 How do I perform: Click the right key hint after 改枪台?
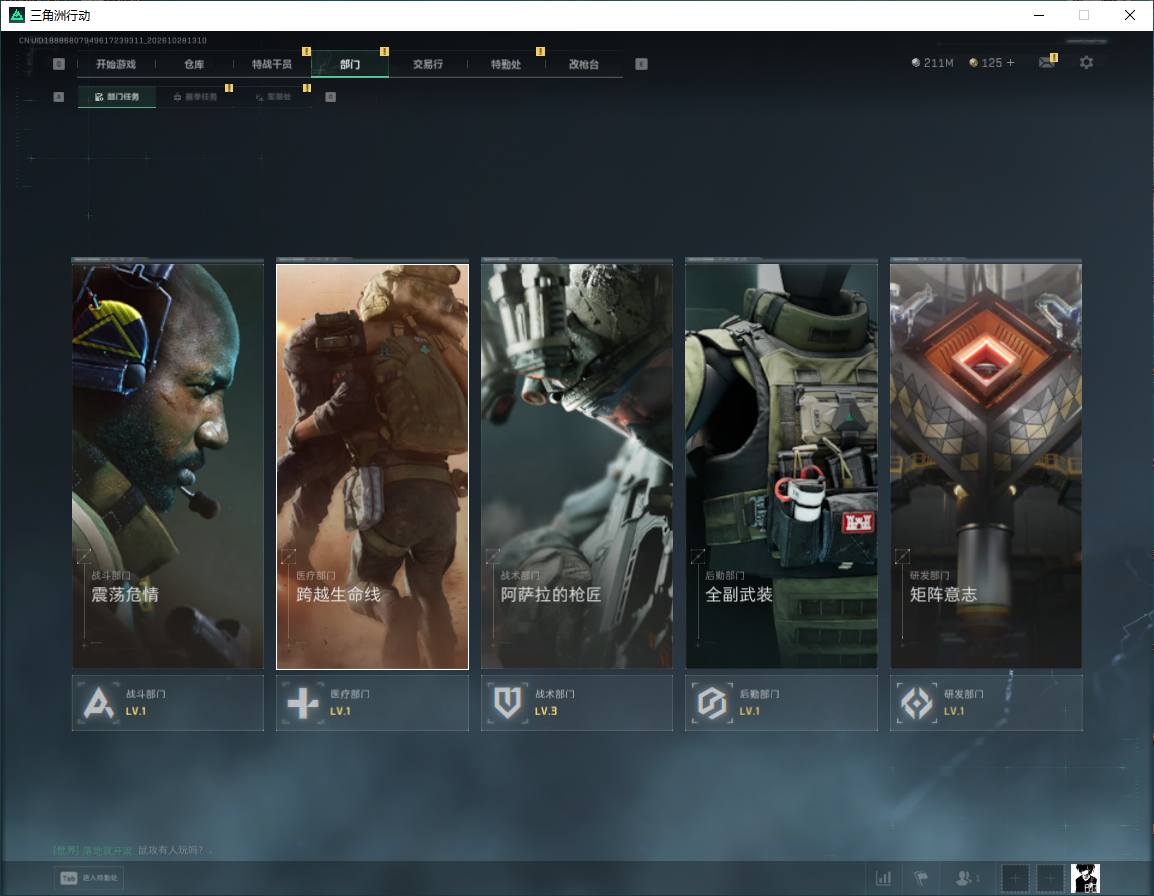point(642,64)
